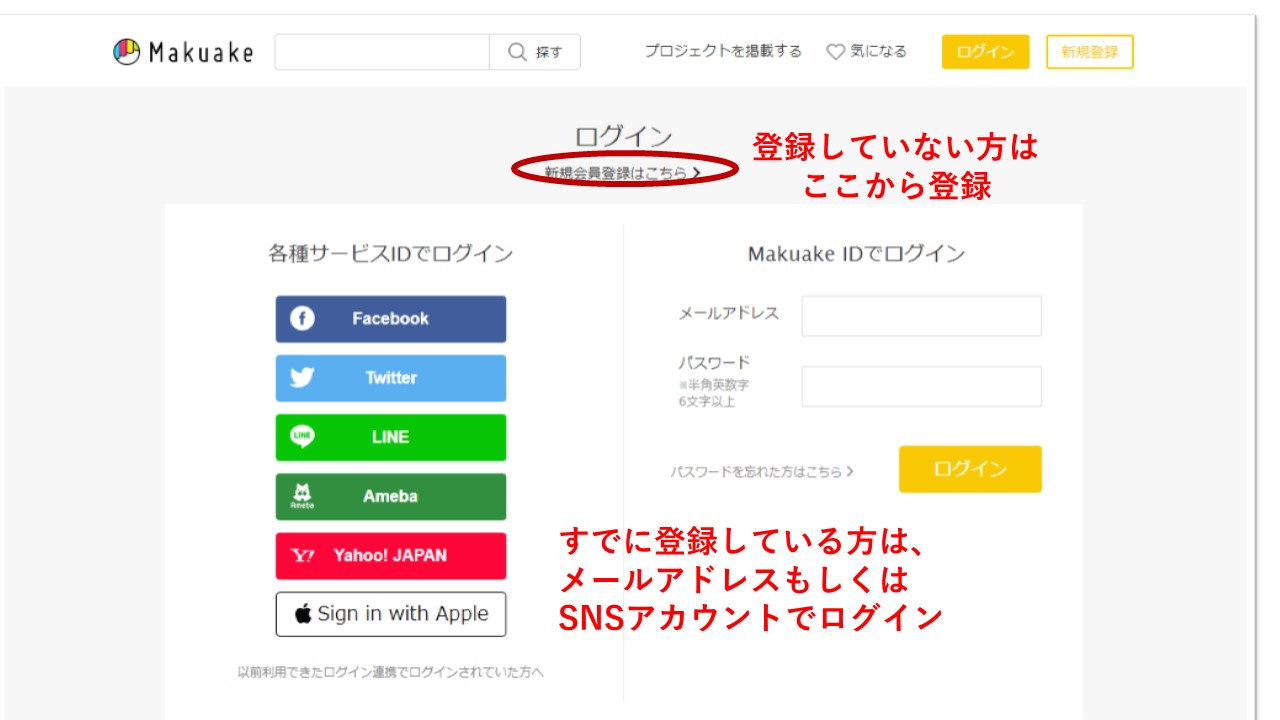Sign in using Yahoo! JAPAN

391,556
